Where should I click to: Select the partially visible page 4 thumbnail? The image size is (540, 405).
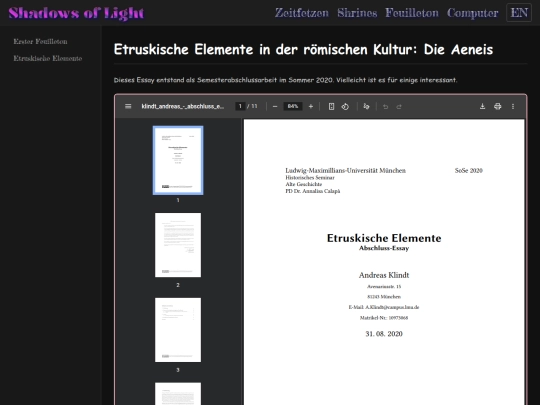(x=178, y=394)
